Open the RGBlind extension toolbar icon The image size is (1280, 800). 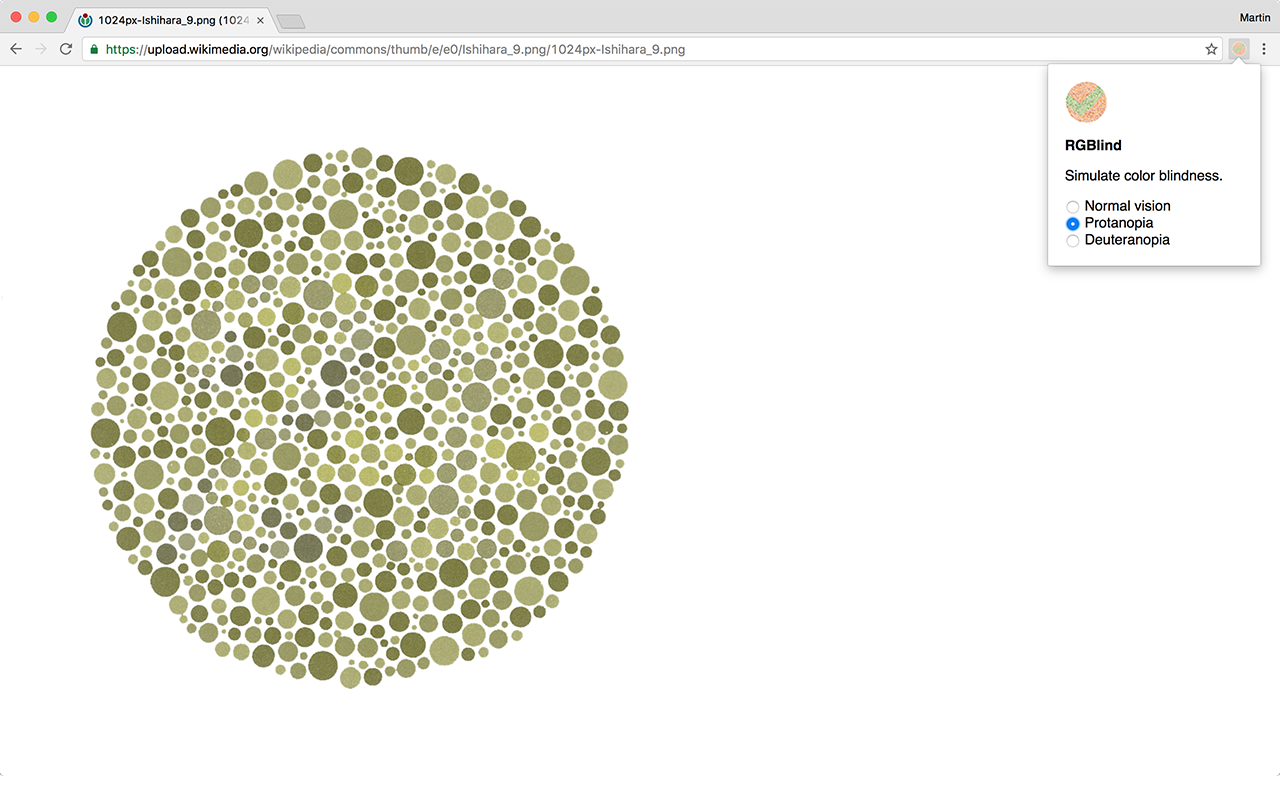point(1239,49)
